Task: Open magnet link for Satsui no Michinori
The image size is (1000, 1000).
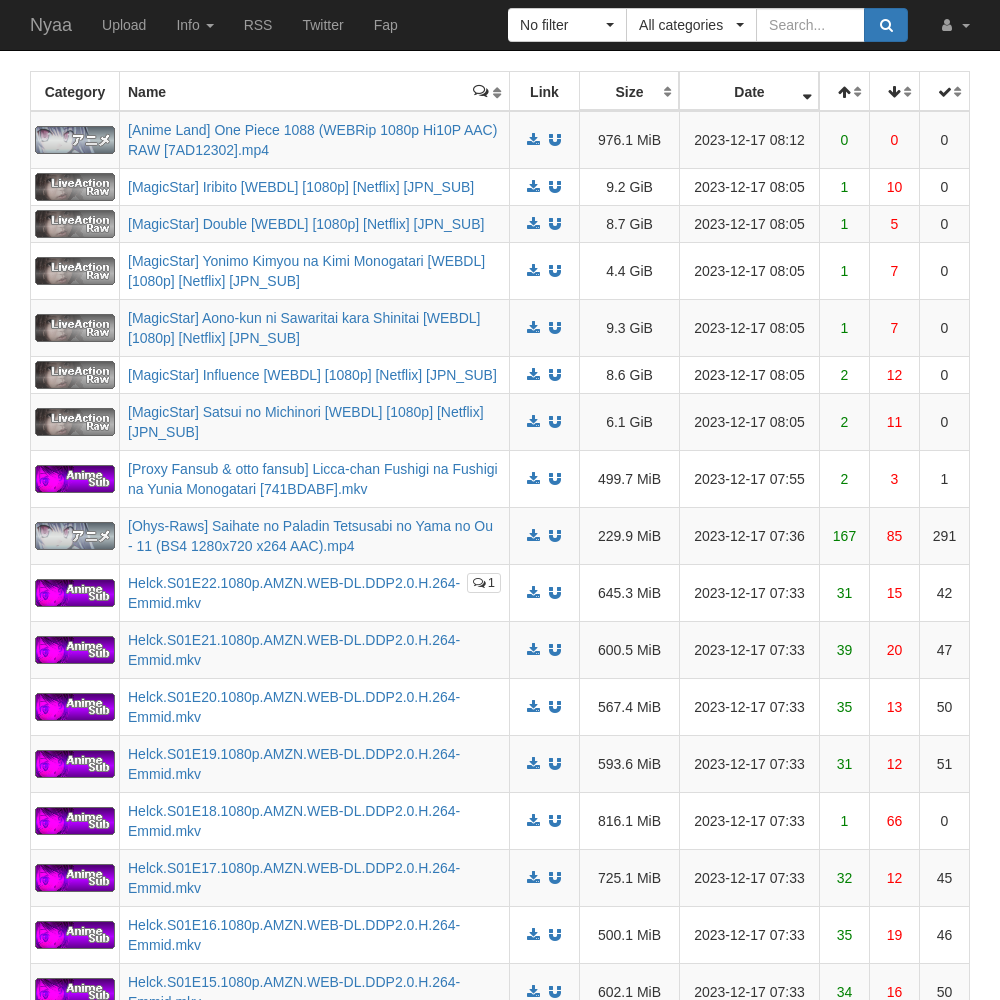Action: point(555,422)
